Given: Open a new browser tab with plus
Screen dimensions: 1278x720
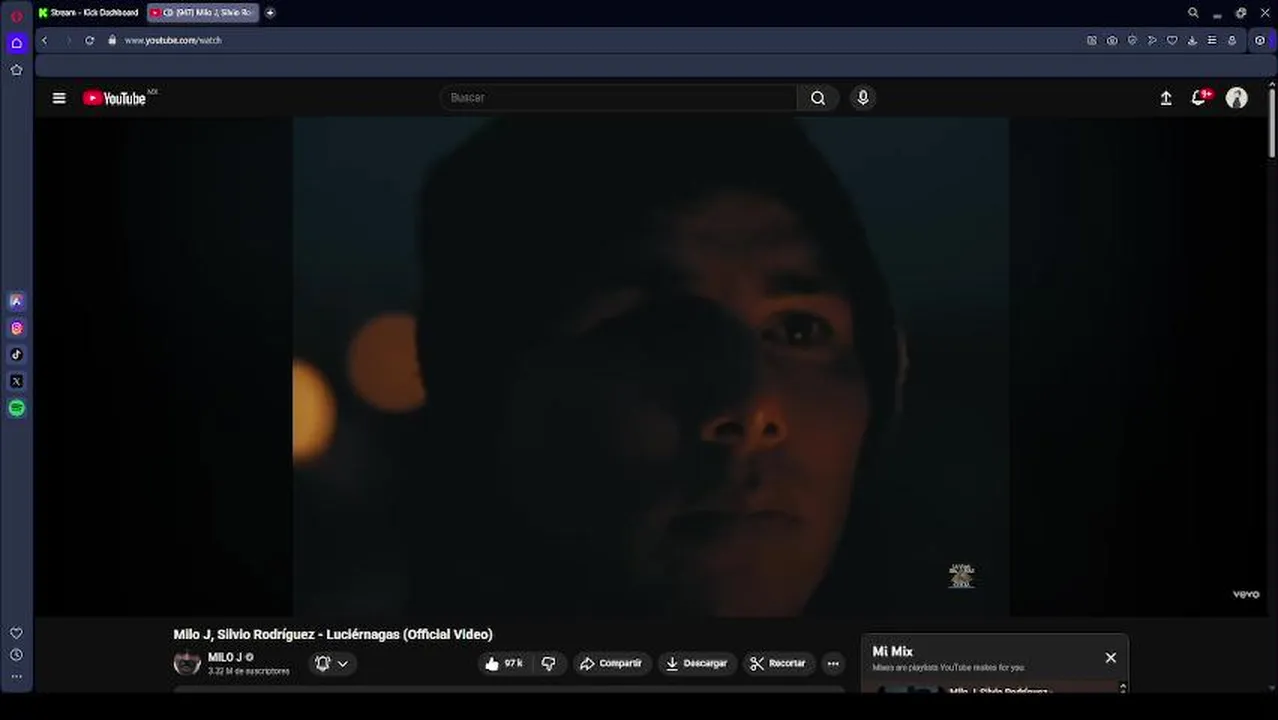Looking at the screenshot, I should (270, 13).
